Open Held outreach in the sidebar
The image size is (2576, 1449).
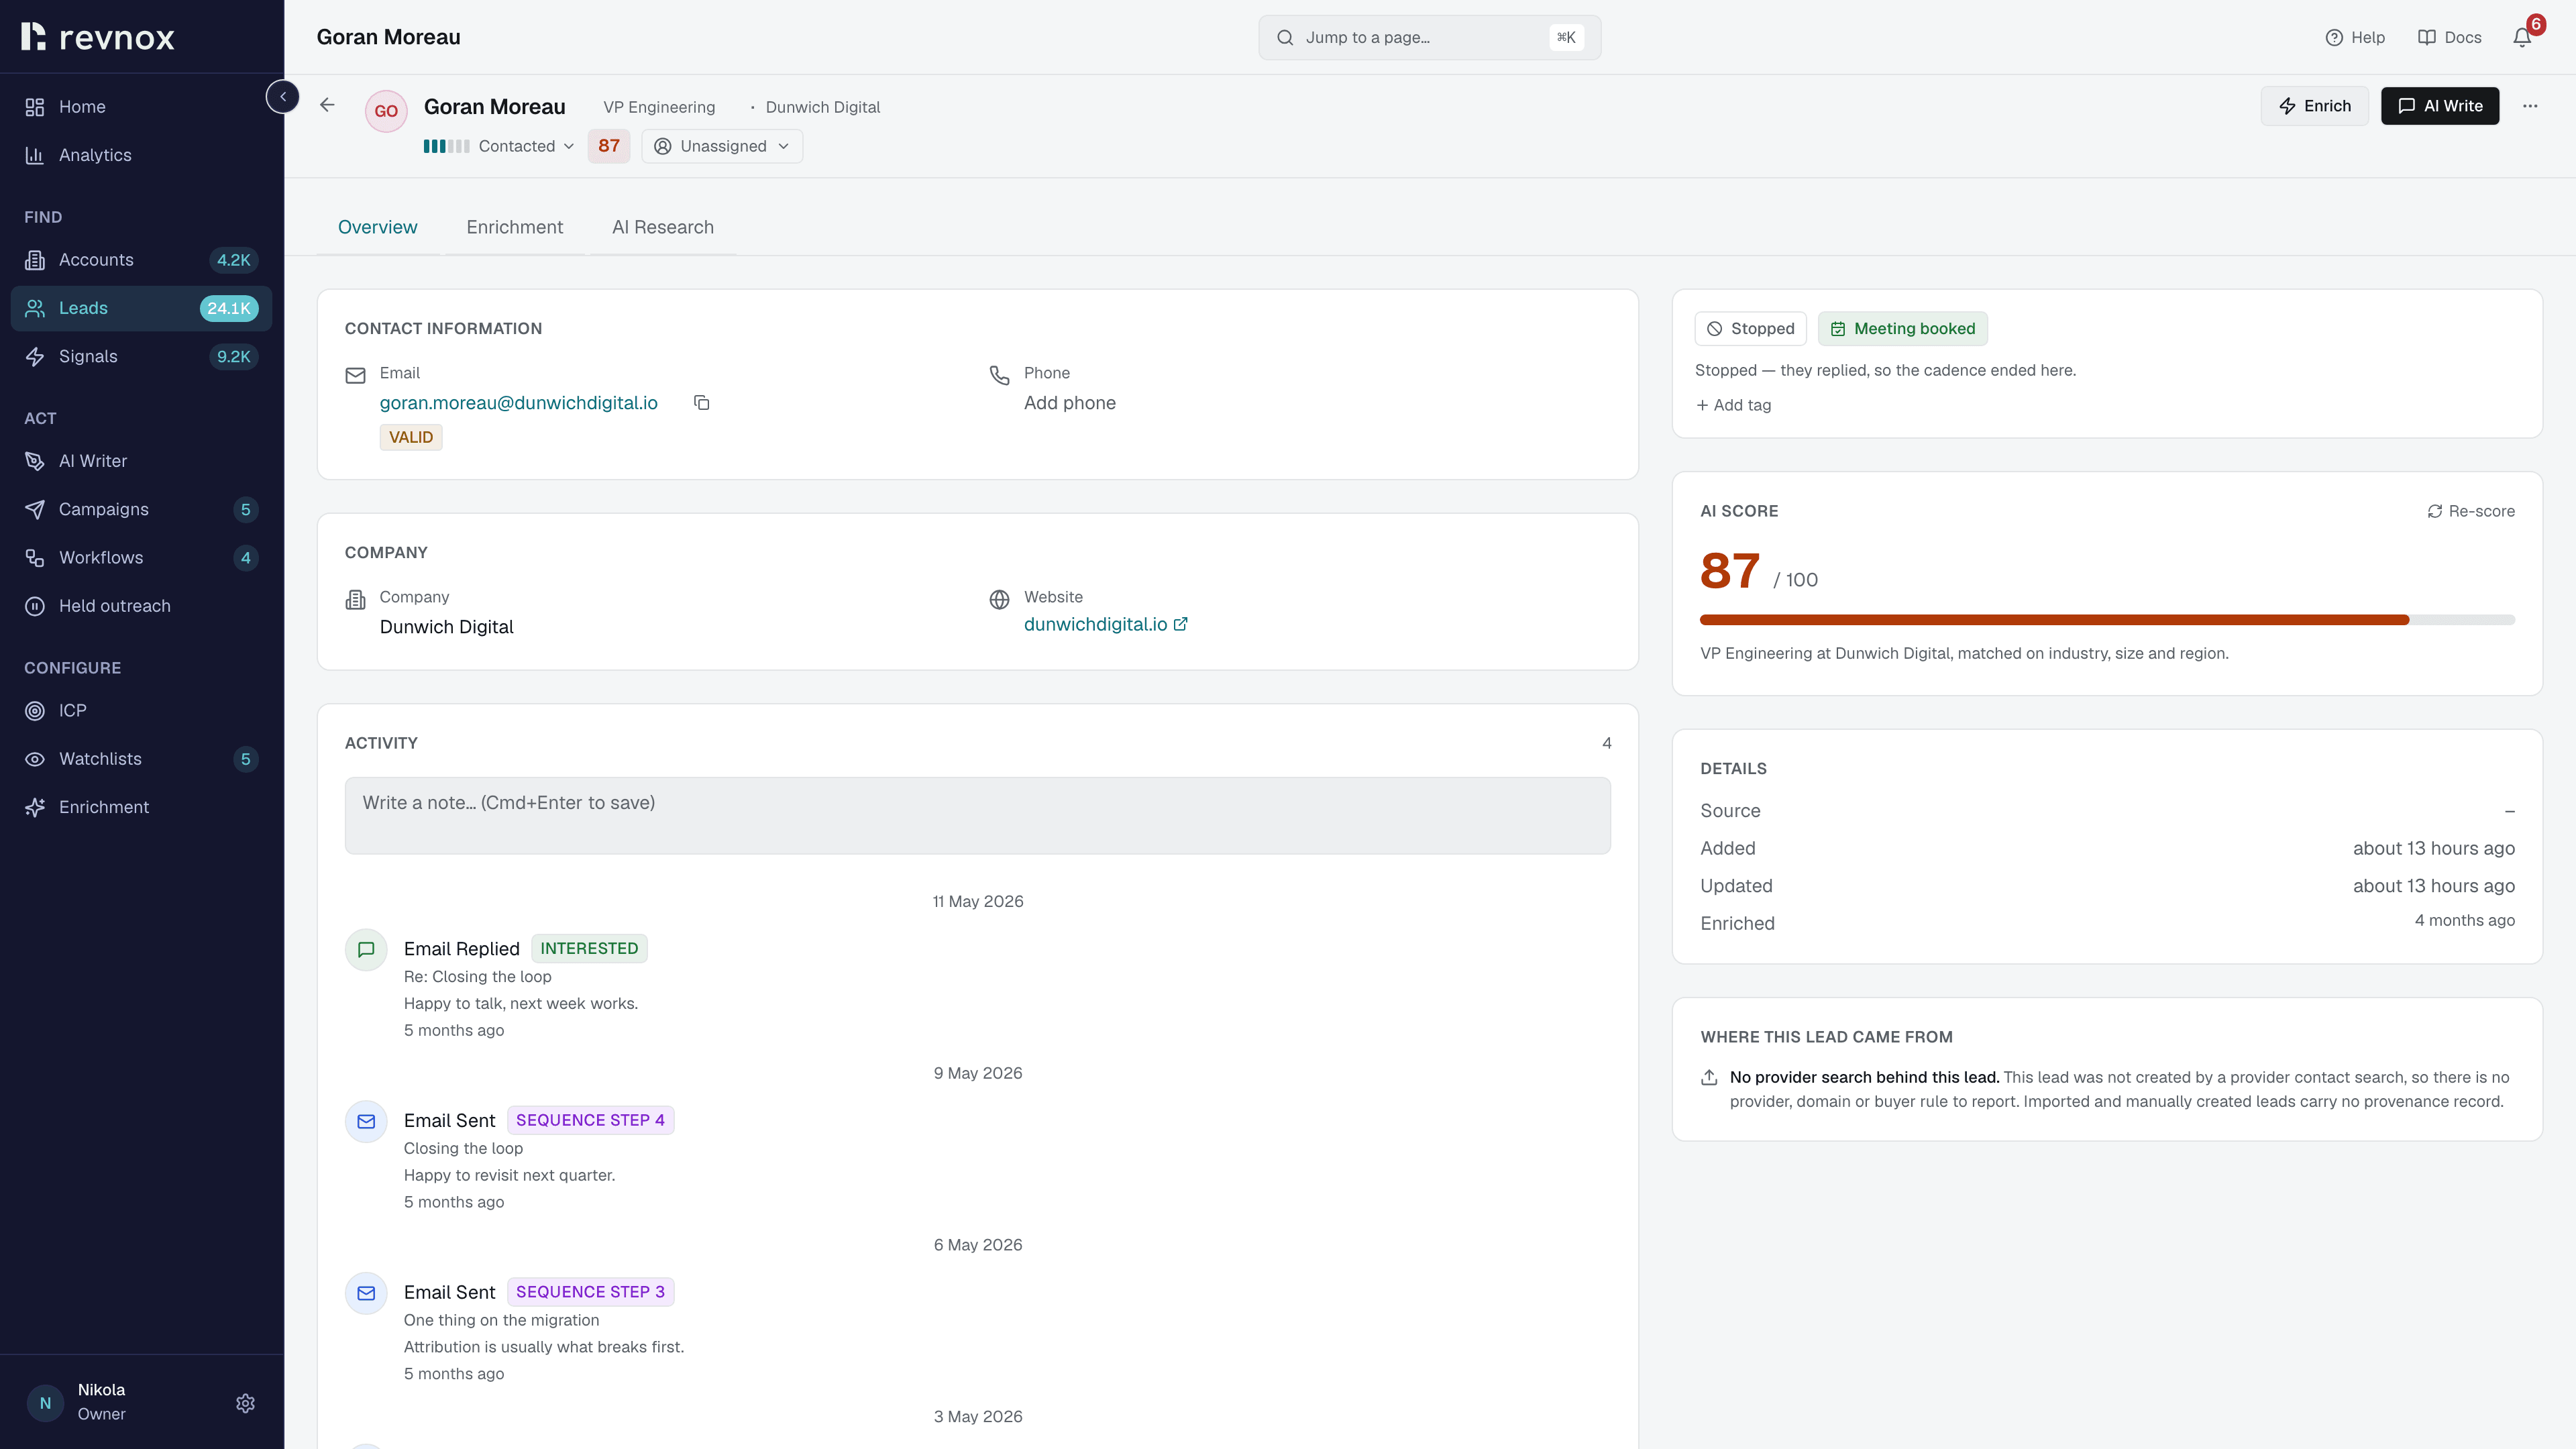pos(141,606)
